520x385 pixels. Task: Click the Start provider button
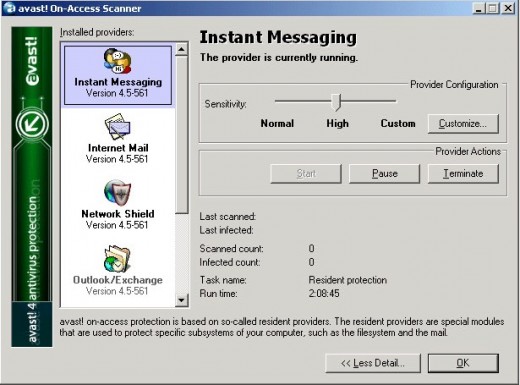tap(306, 173)
